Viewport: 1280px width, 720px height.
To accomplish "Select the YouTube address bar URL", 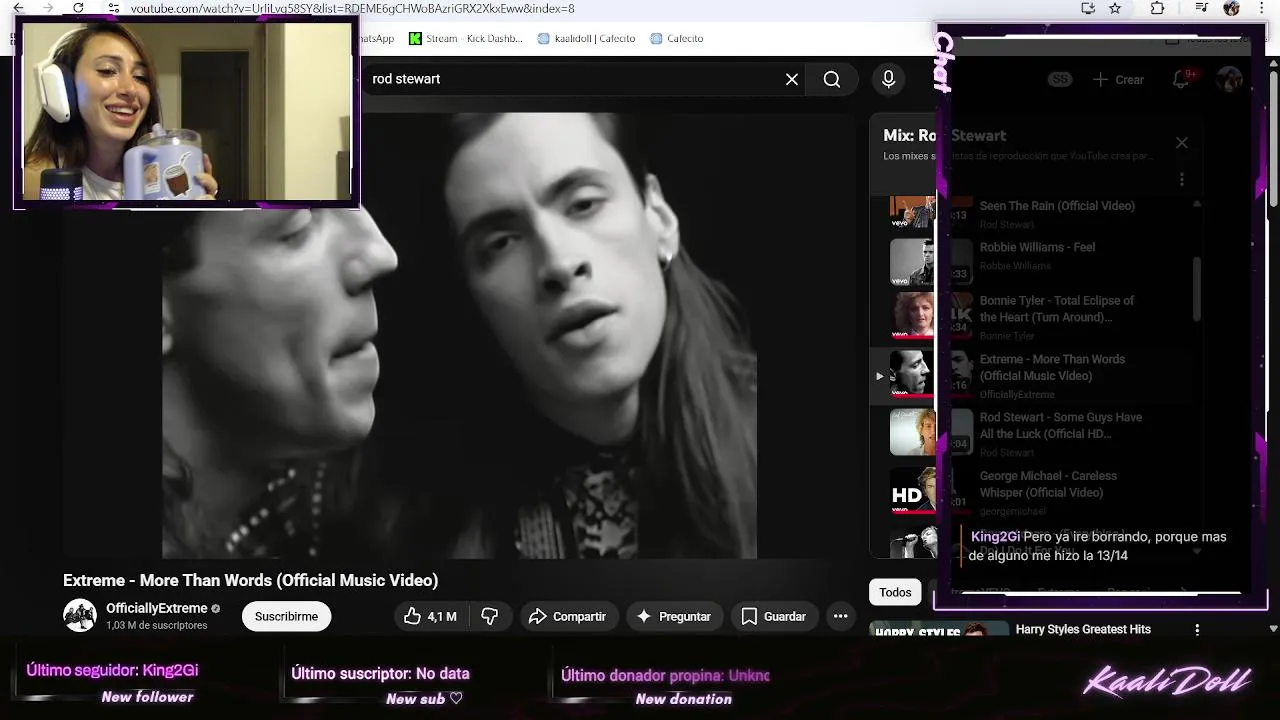I will click(352, 8).
